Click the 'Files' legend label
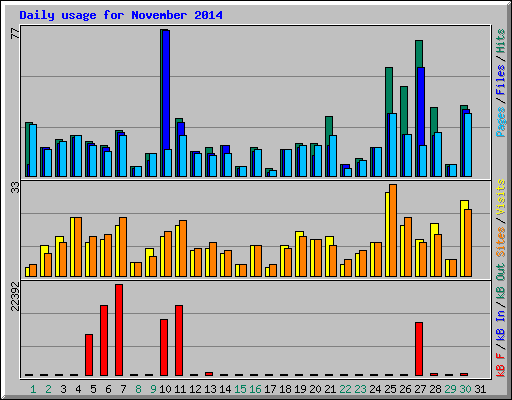The height and width of the screenshot is (400, 512). (x=501, y=80)
